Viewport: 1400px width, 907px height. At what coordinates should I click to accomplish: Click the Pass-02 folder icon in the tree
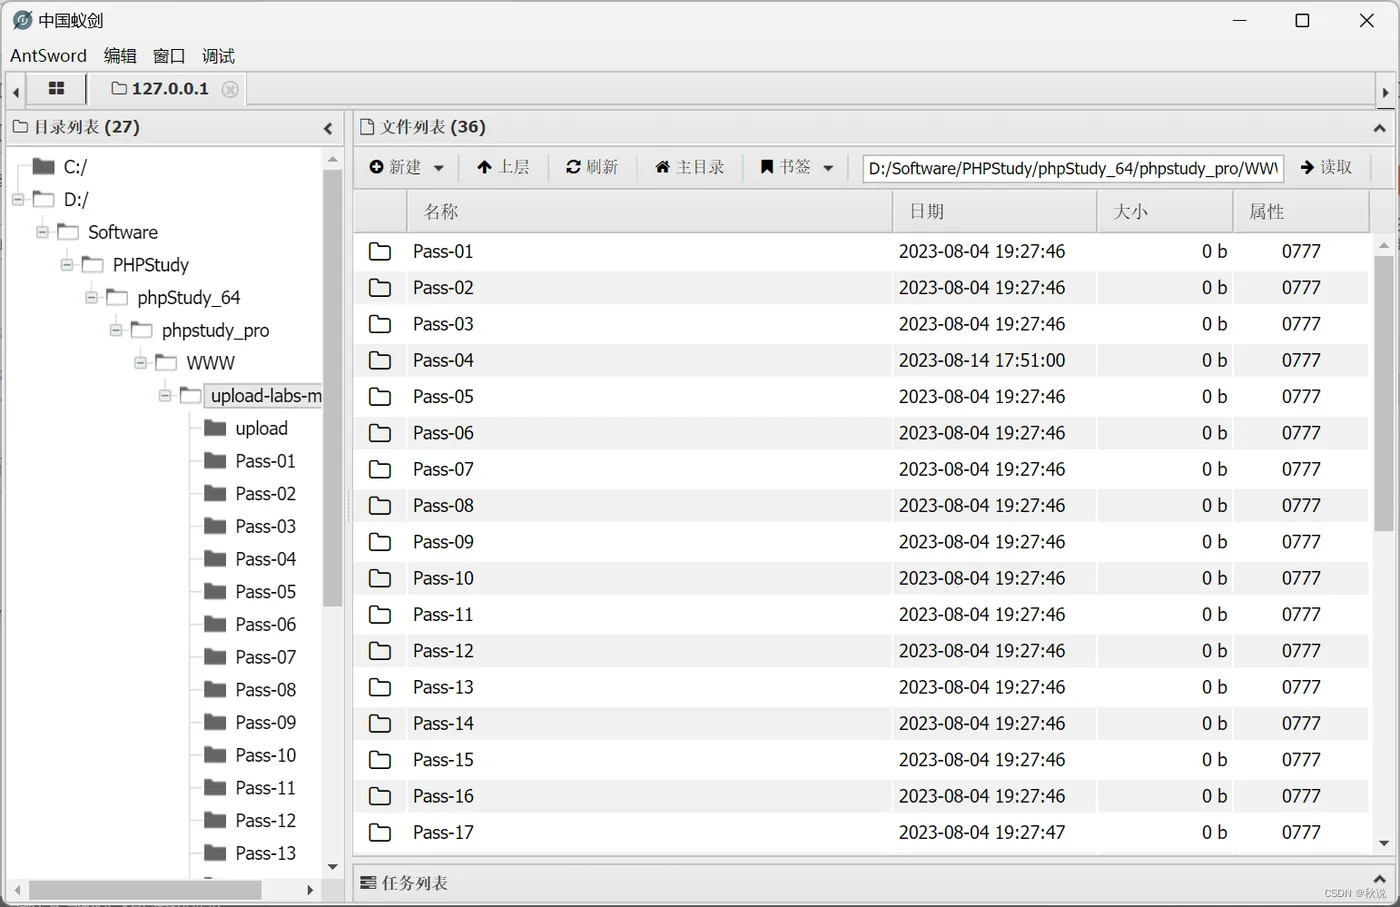tap(215, 494)
